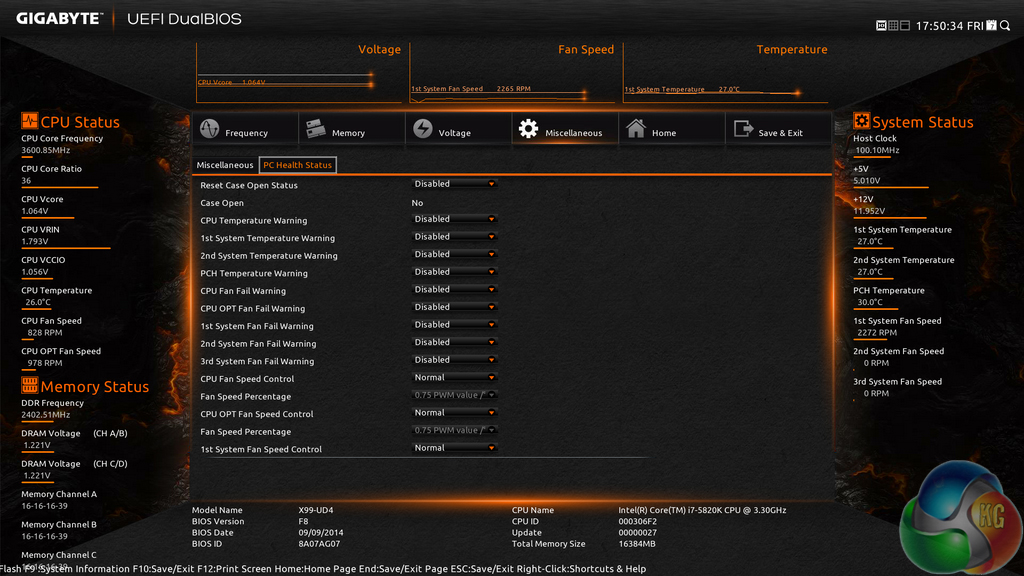This screenshot has width=1024, height=576.
Task: Open the Frequency speedometer icon
Action: click(x=210, y=129)
